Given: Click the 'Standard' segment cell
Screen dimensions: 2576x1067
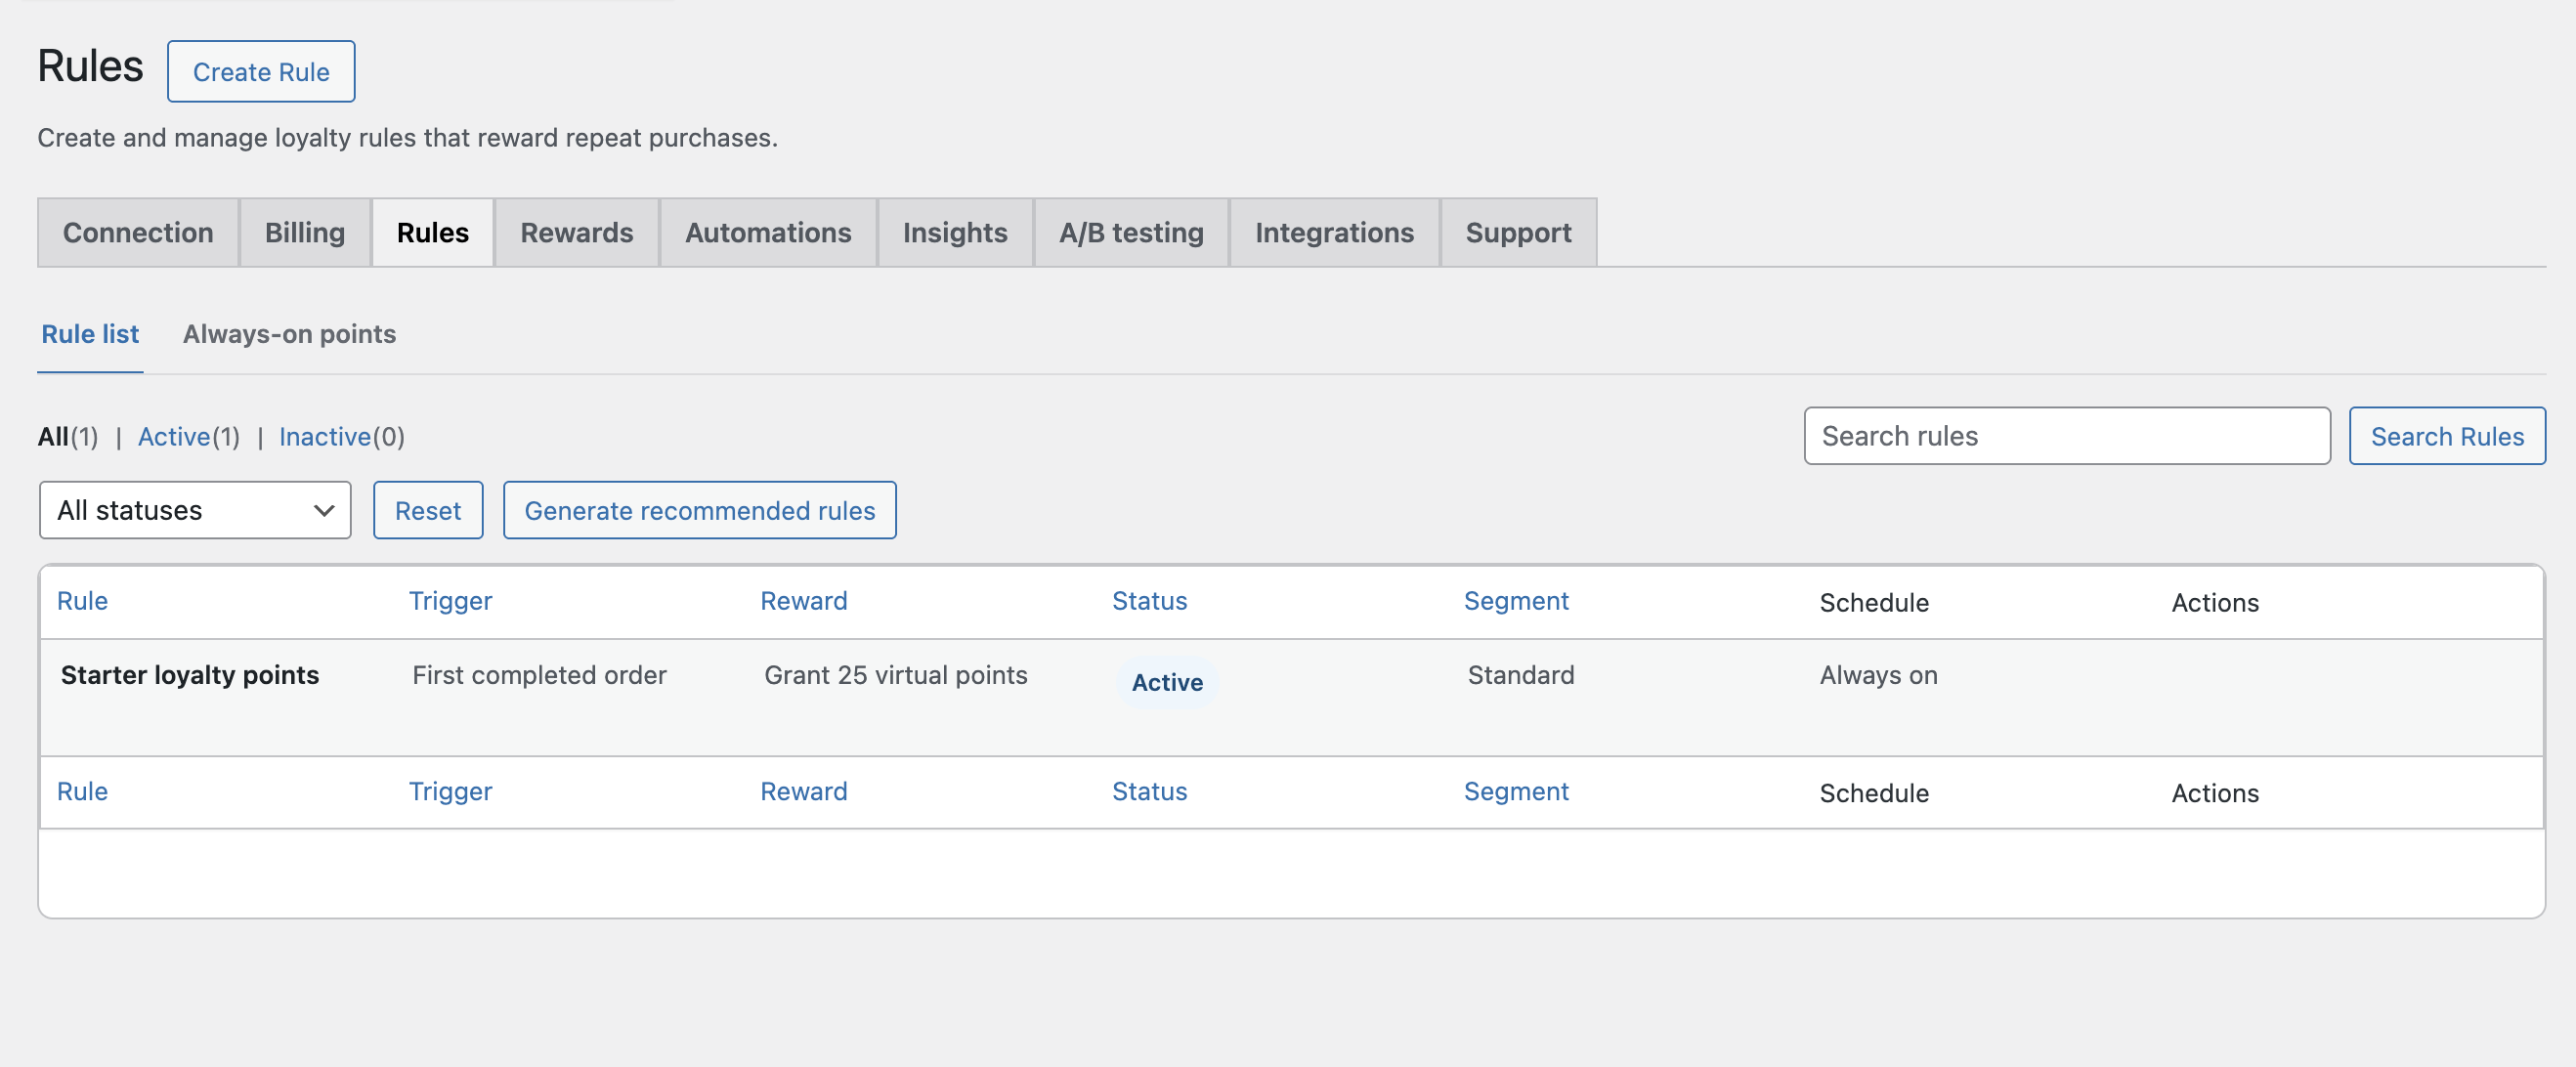Looking at the screenshot, I should 1521,675.
